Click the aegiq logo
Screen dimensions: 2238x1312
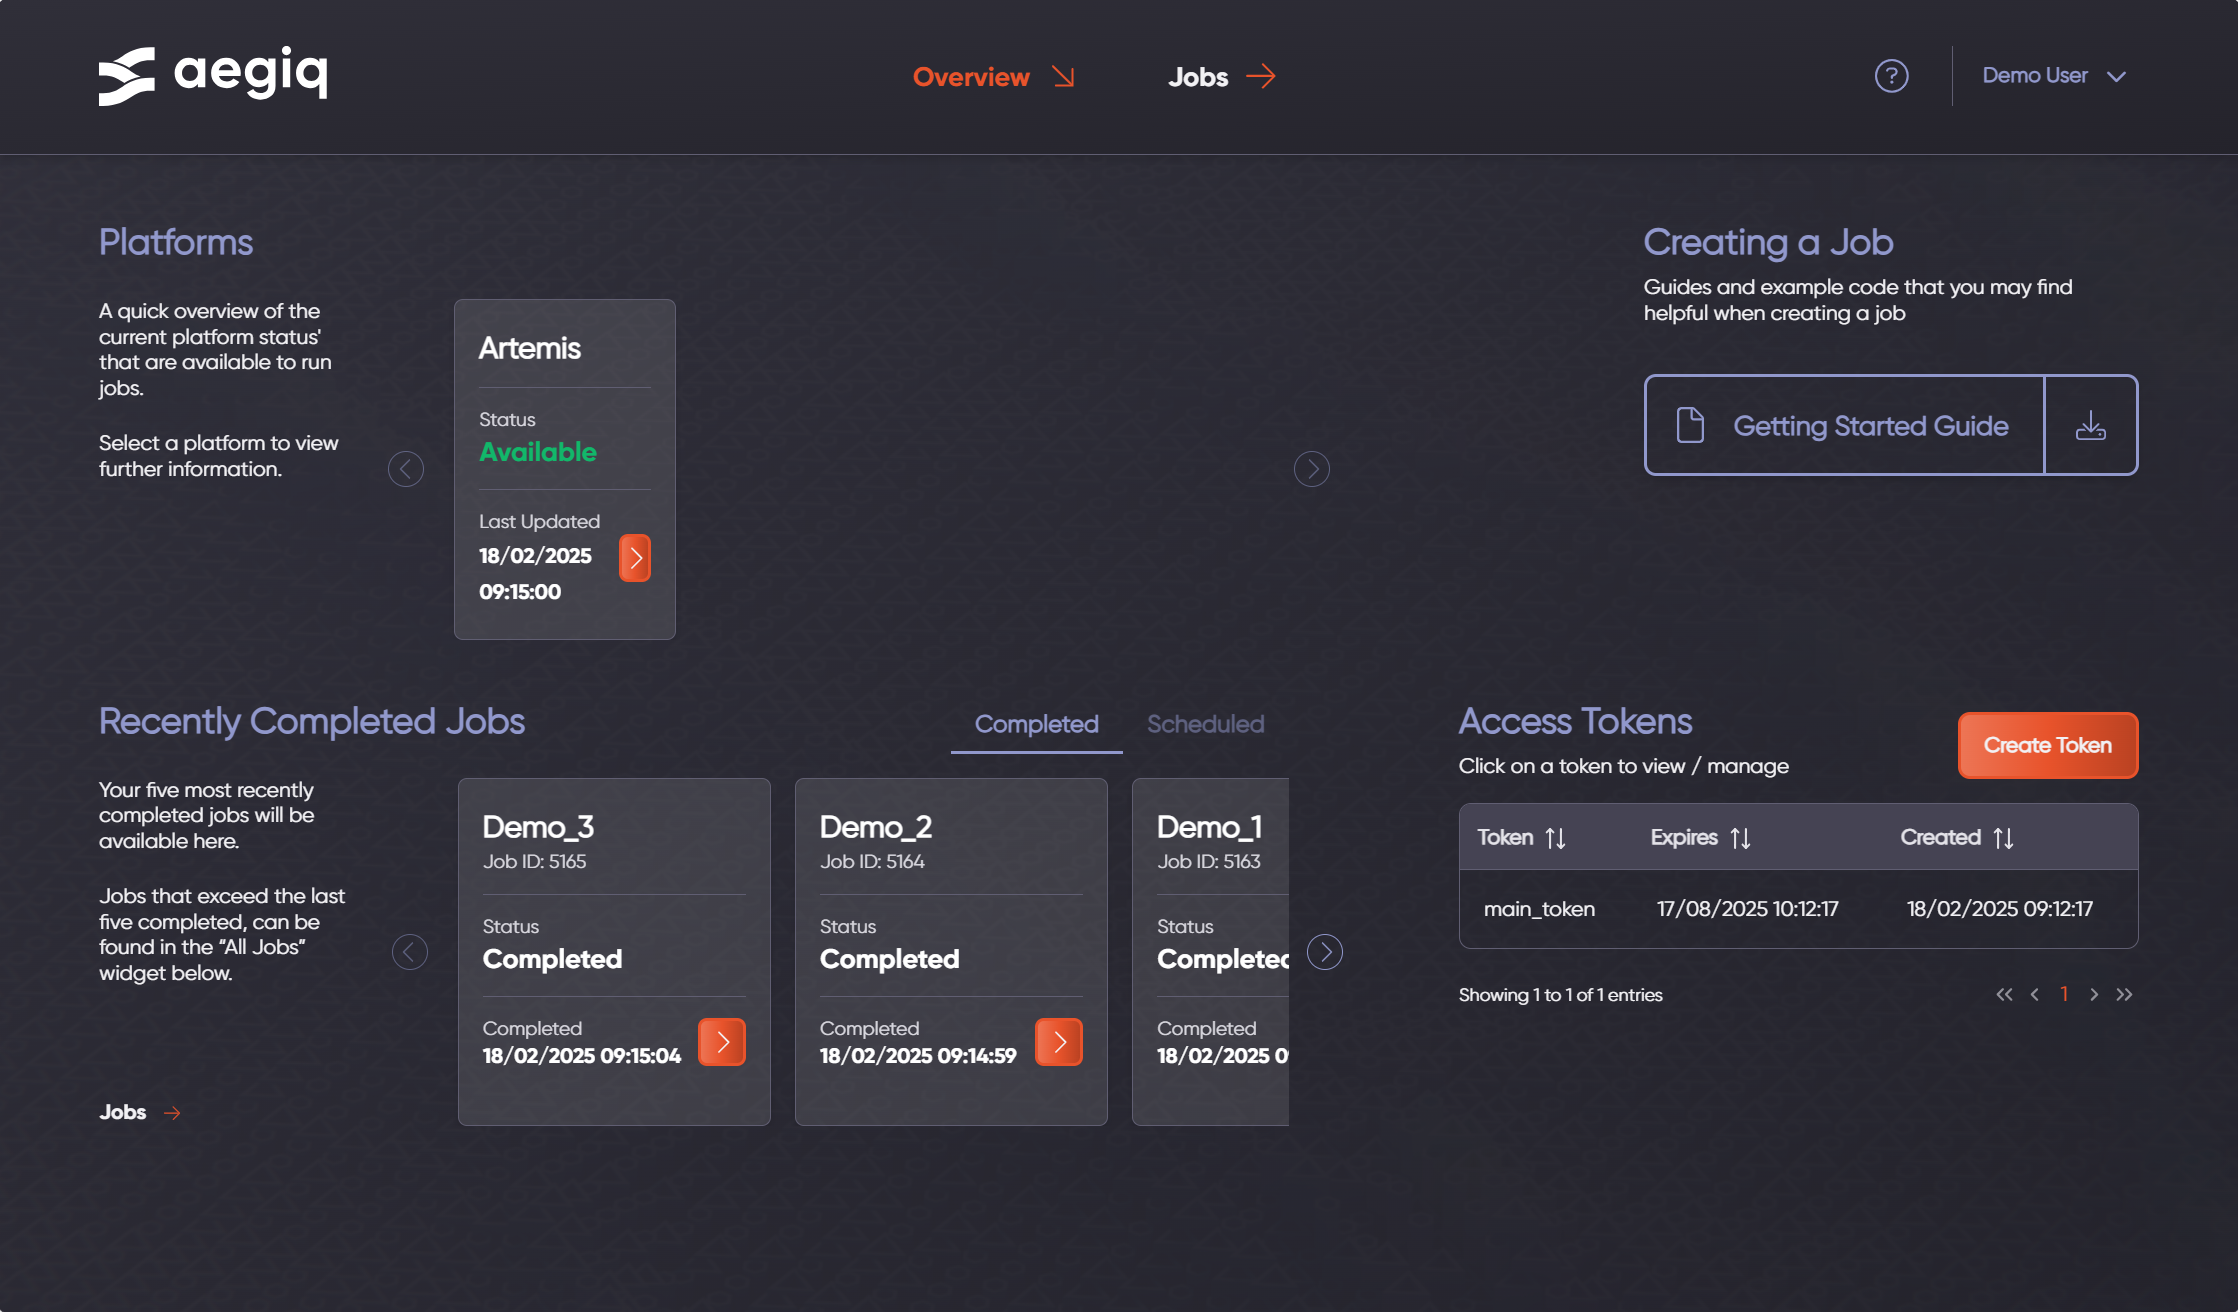(x=213, y=75)
